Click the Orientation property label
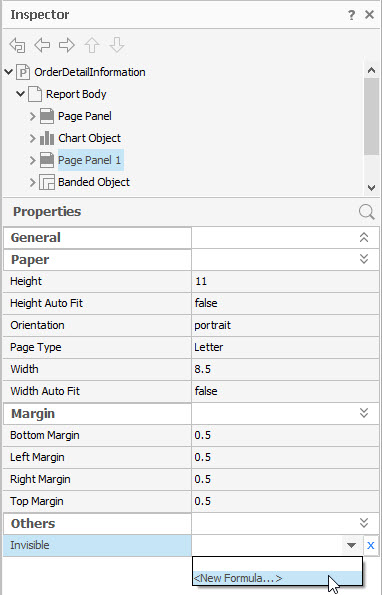Image resolution: width=382 pixels, height=595 pixels. coord(37,325)
